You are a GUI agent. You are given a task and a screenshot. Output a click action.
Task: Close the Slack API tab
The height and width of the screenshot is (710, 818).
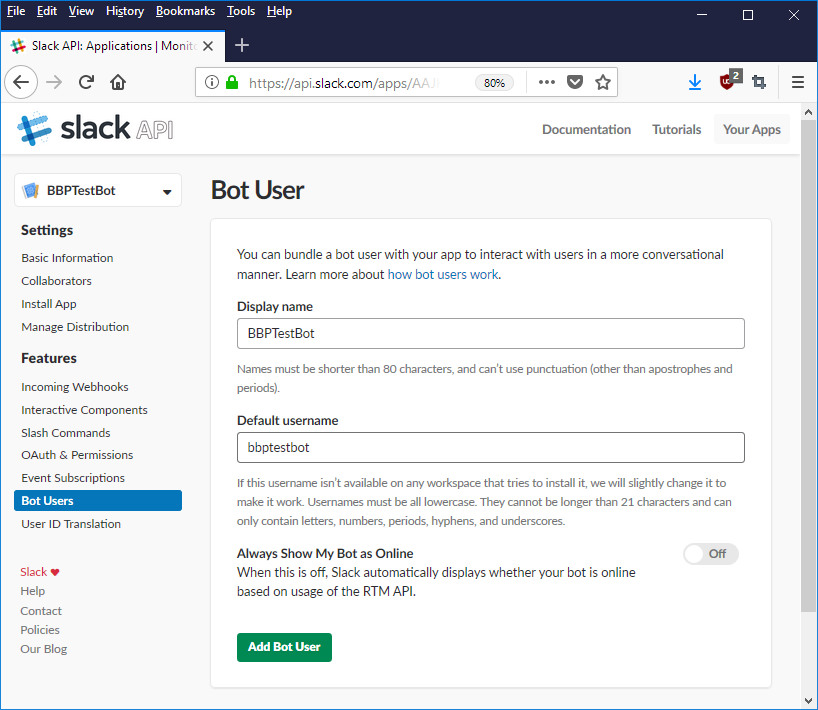click(x=208, y=46)
